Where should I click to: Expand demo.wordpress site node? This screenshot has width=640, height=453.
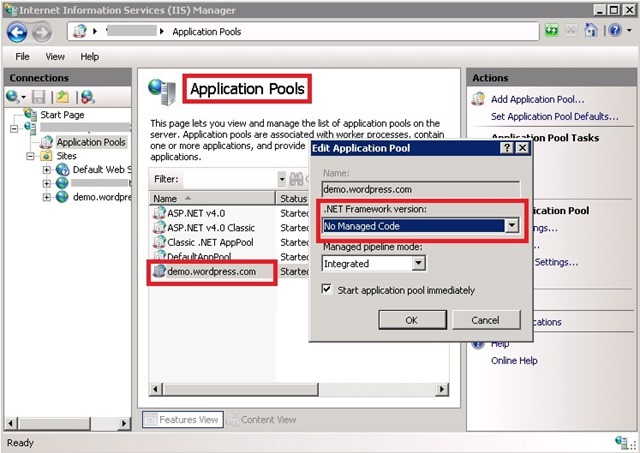click(x=47, y=197)
